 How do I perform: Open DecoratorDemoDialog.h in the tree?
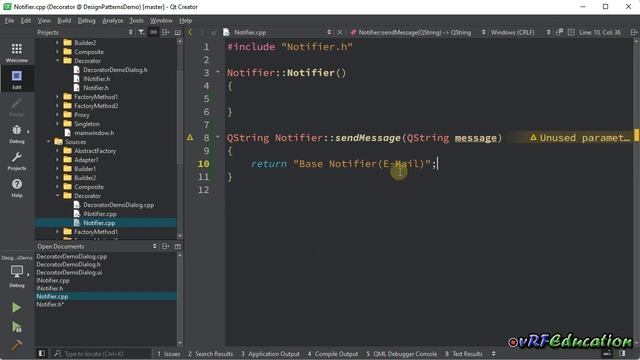[115, 70]
